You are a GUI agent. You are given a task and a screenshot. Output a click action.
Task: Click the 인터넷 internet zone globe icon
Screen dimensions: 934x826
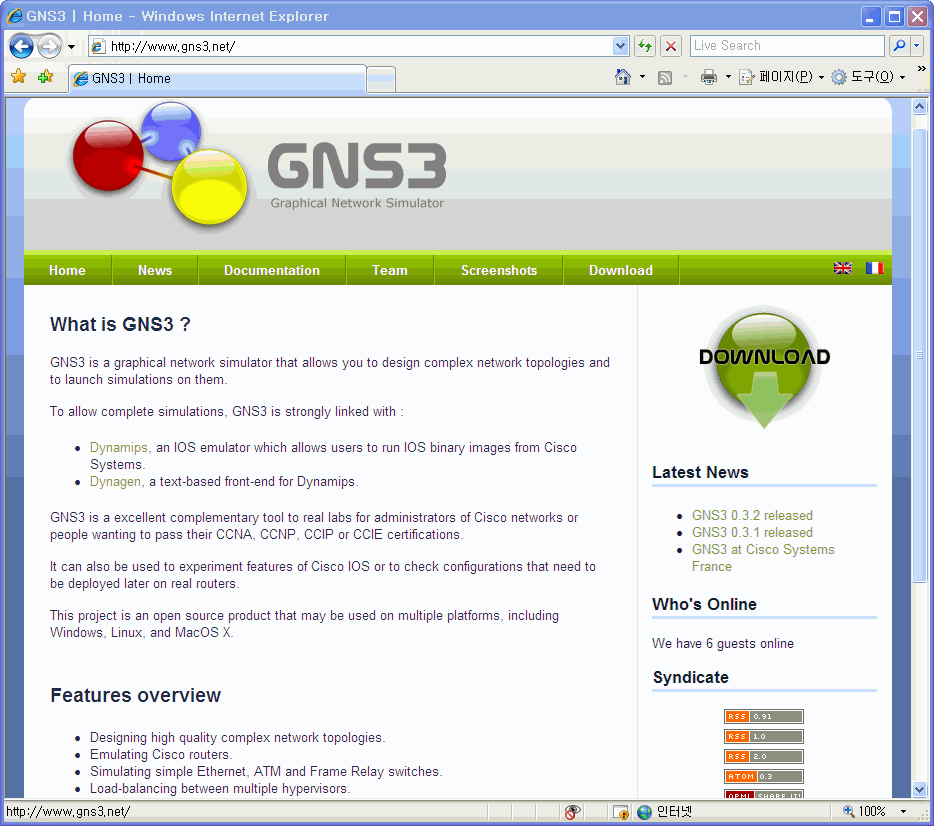coord(645,812)
